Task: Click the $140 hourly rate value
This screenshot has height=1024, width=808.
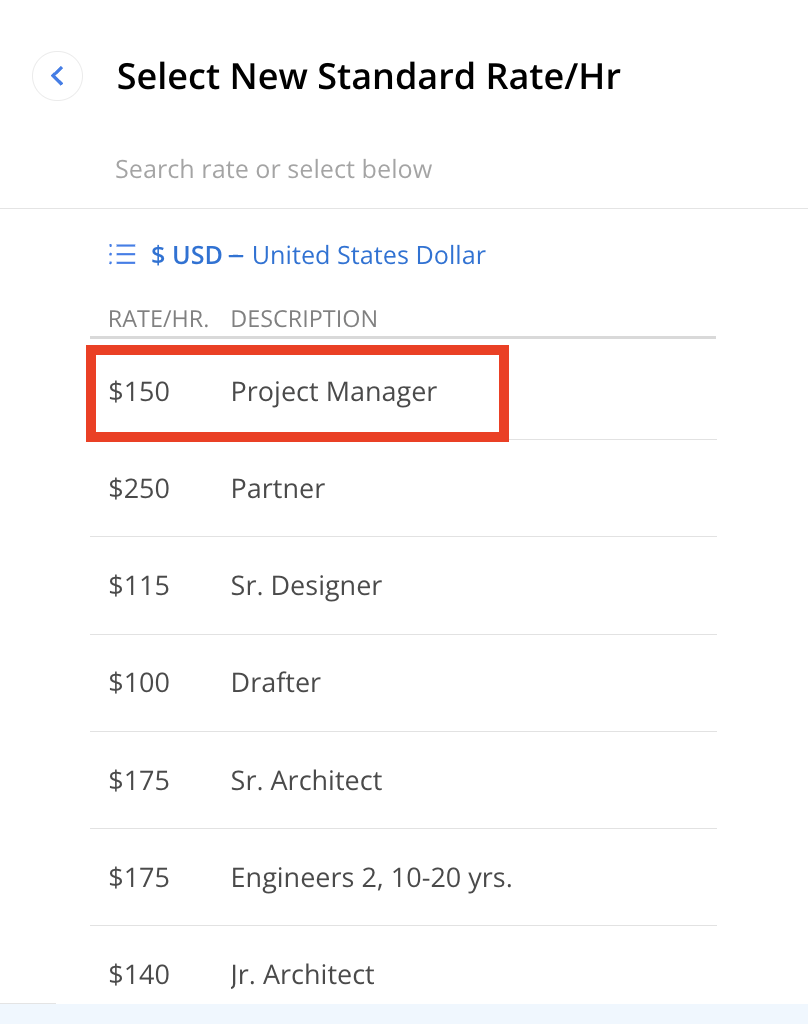Action: [x=139, y=974]
